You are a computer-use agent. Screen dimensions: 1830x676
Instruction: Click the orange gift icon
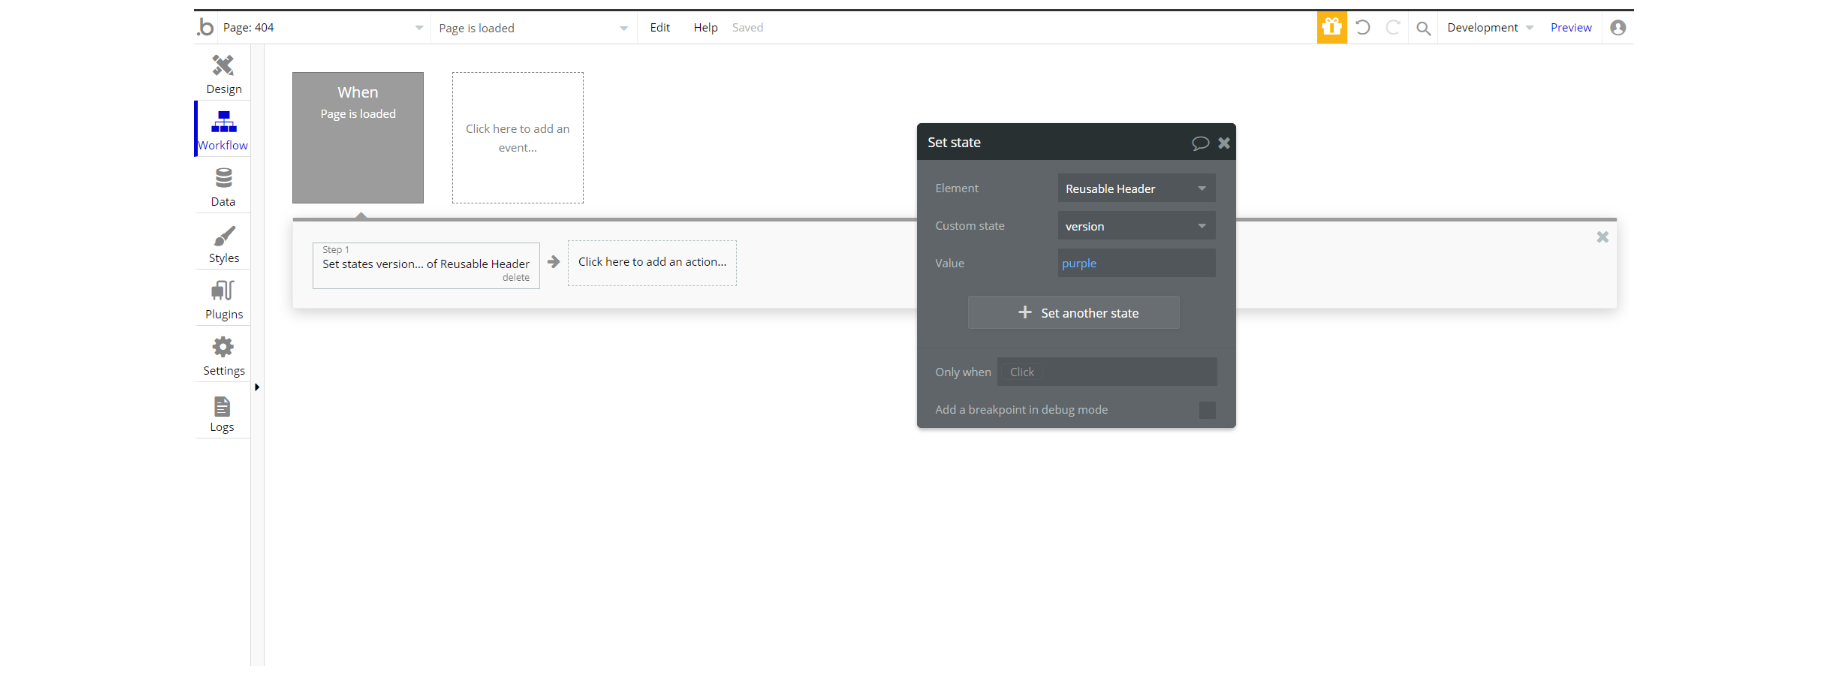1332,27
